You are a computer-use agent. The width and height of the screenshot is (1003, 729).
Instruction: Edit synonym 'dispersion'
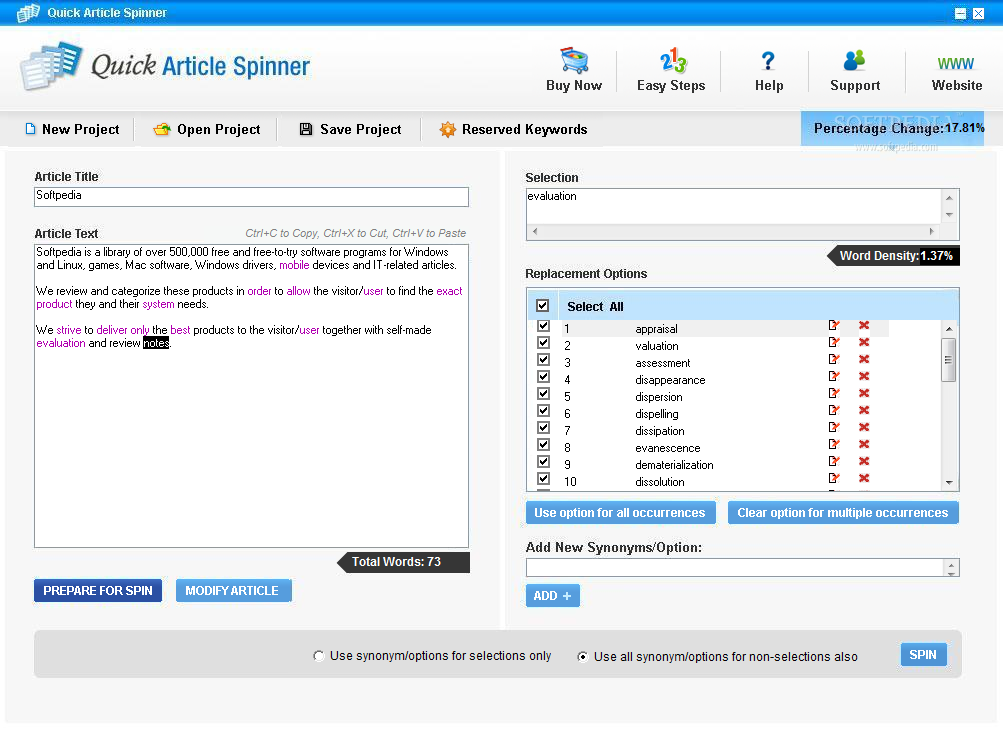[x=833, y=393]
